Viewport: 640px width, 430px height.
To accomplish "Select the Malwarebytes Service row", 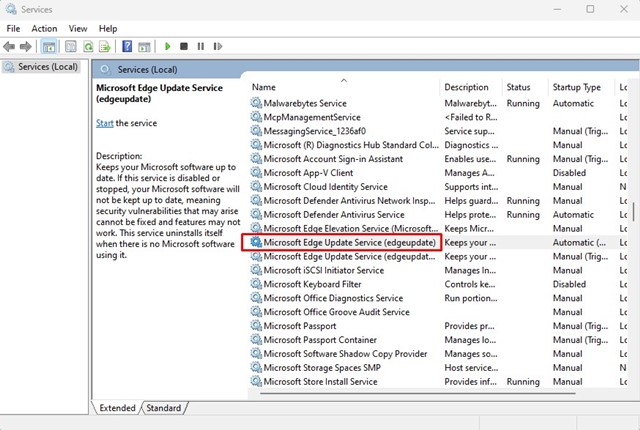I will [x=304, y=103].
